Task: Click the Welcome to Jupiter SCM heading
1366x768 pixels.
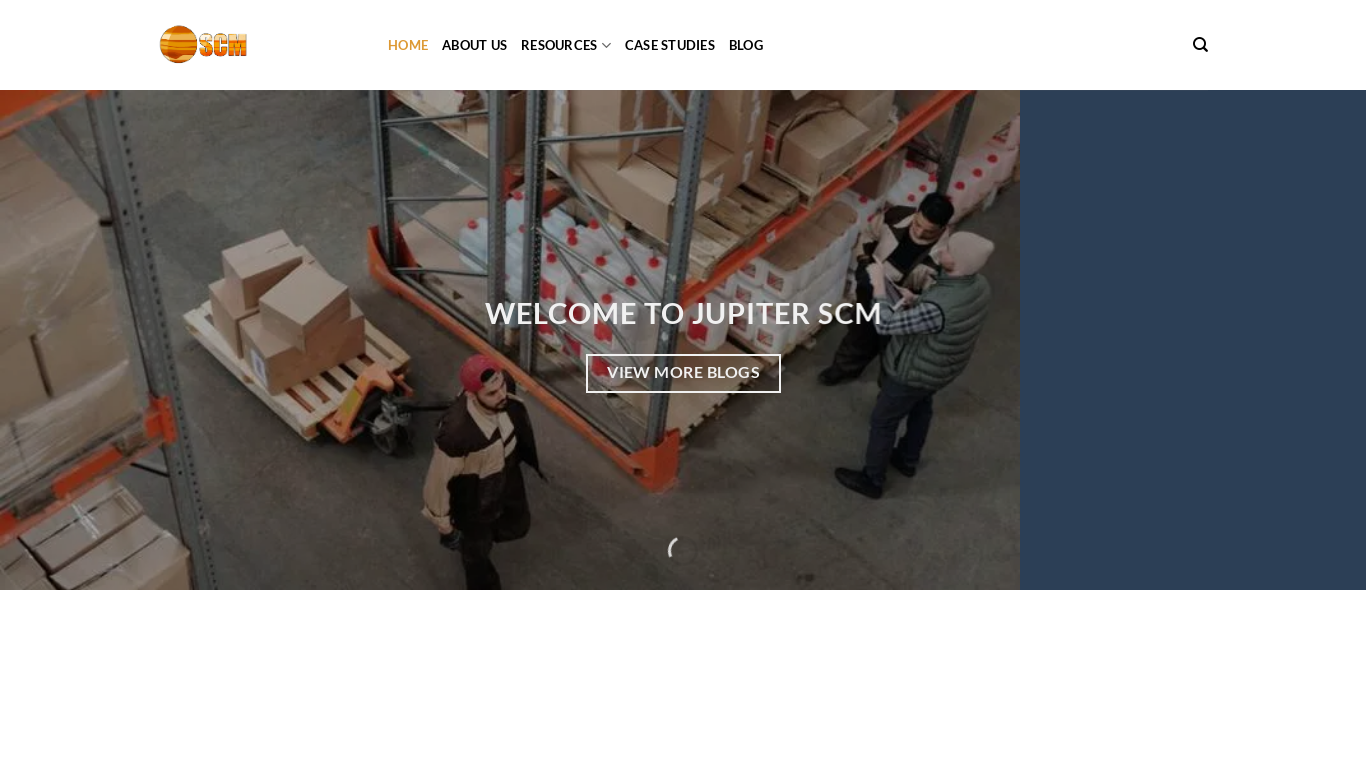Action: point(683,313)
